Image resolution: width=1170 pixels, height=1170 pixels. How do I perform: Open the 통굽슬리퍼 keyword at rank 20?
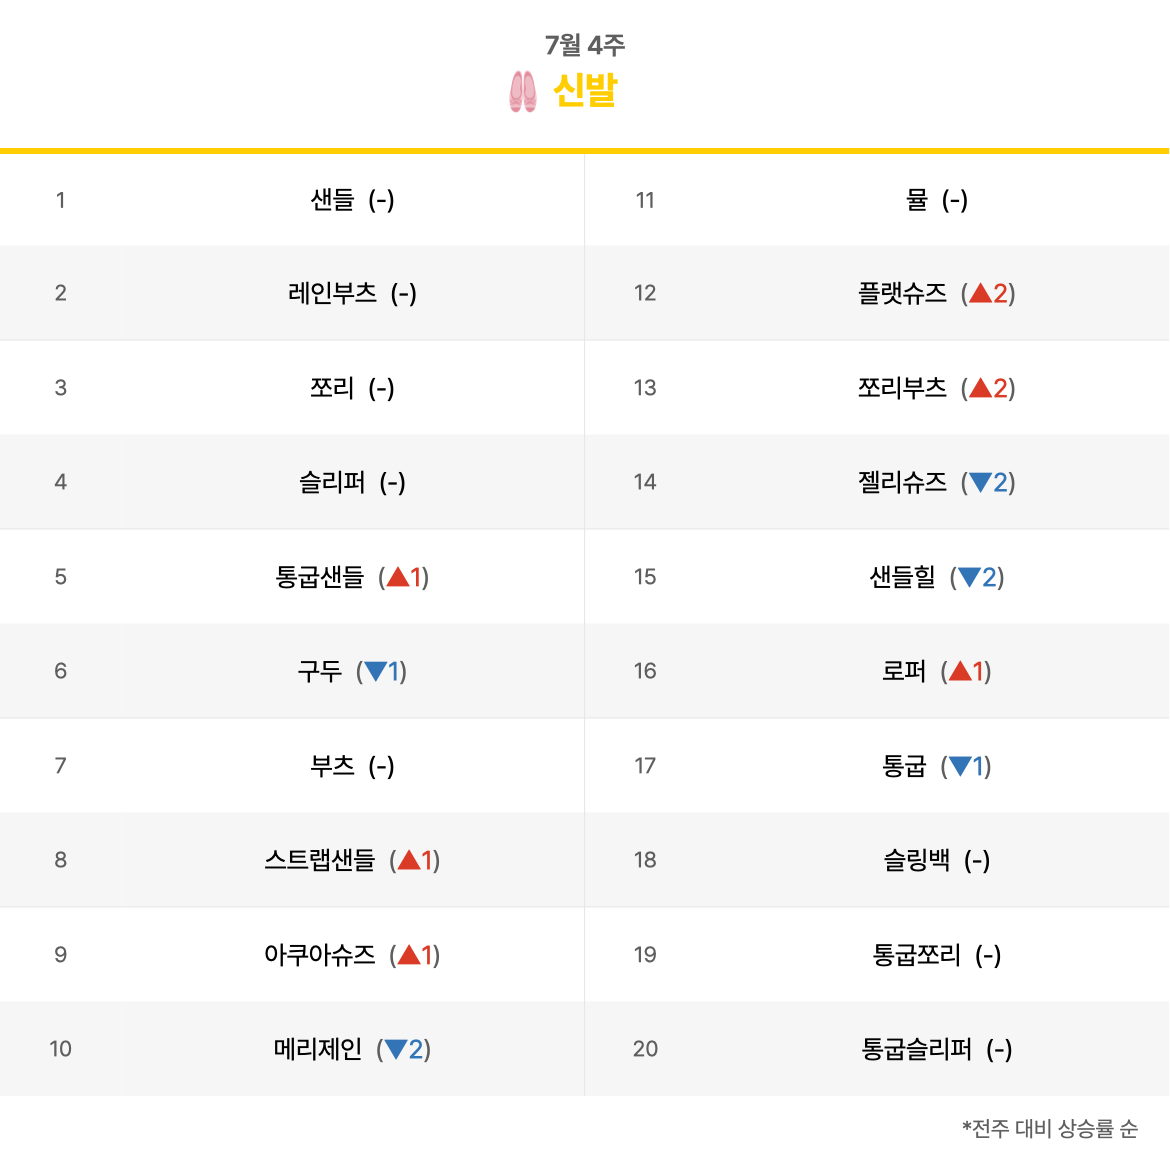tap(916, 1049)
